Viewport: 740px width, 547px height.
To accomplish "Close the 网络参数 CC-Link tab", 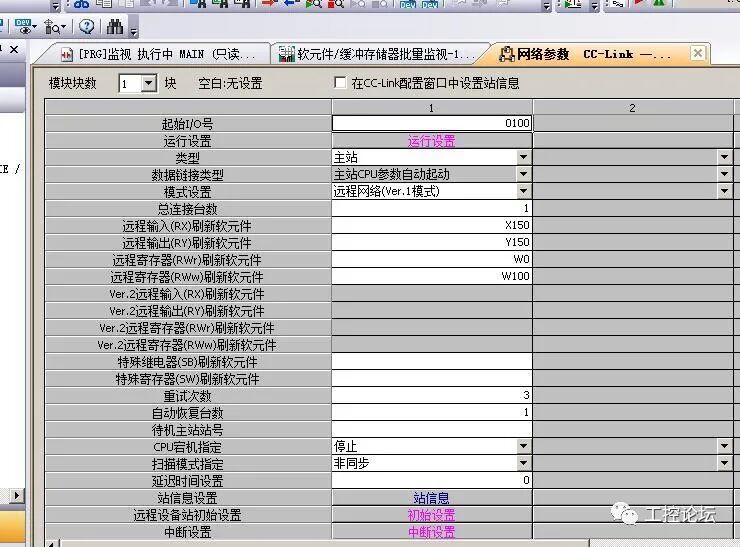I will 698,53.
